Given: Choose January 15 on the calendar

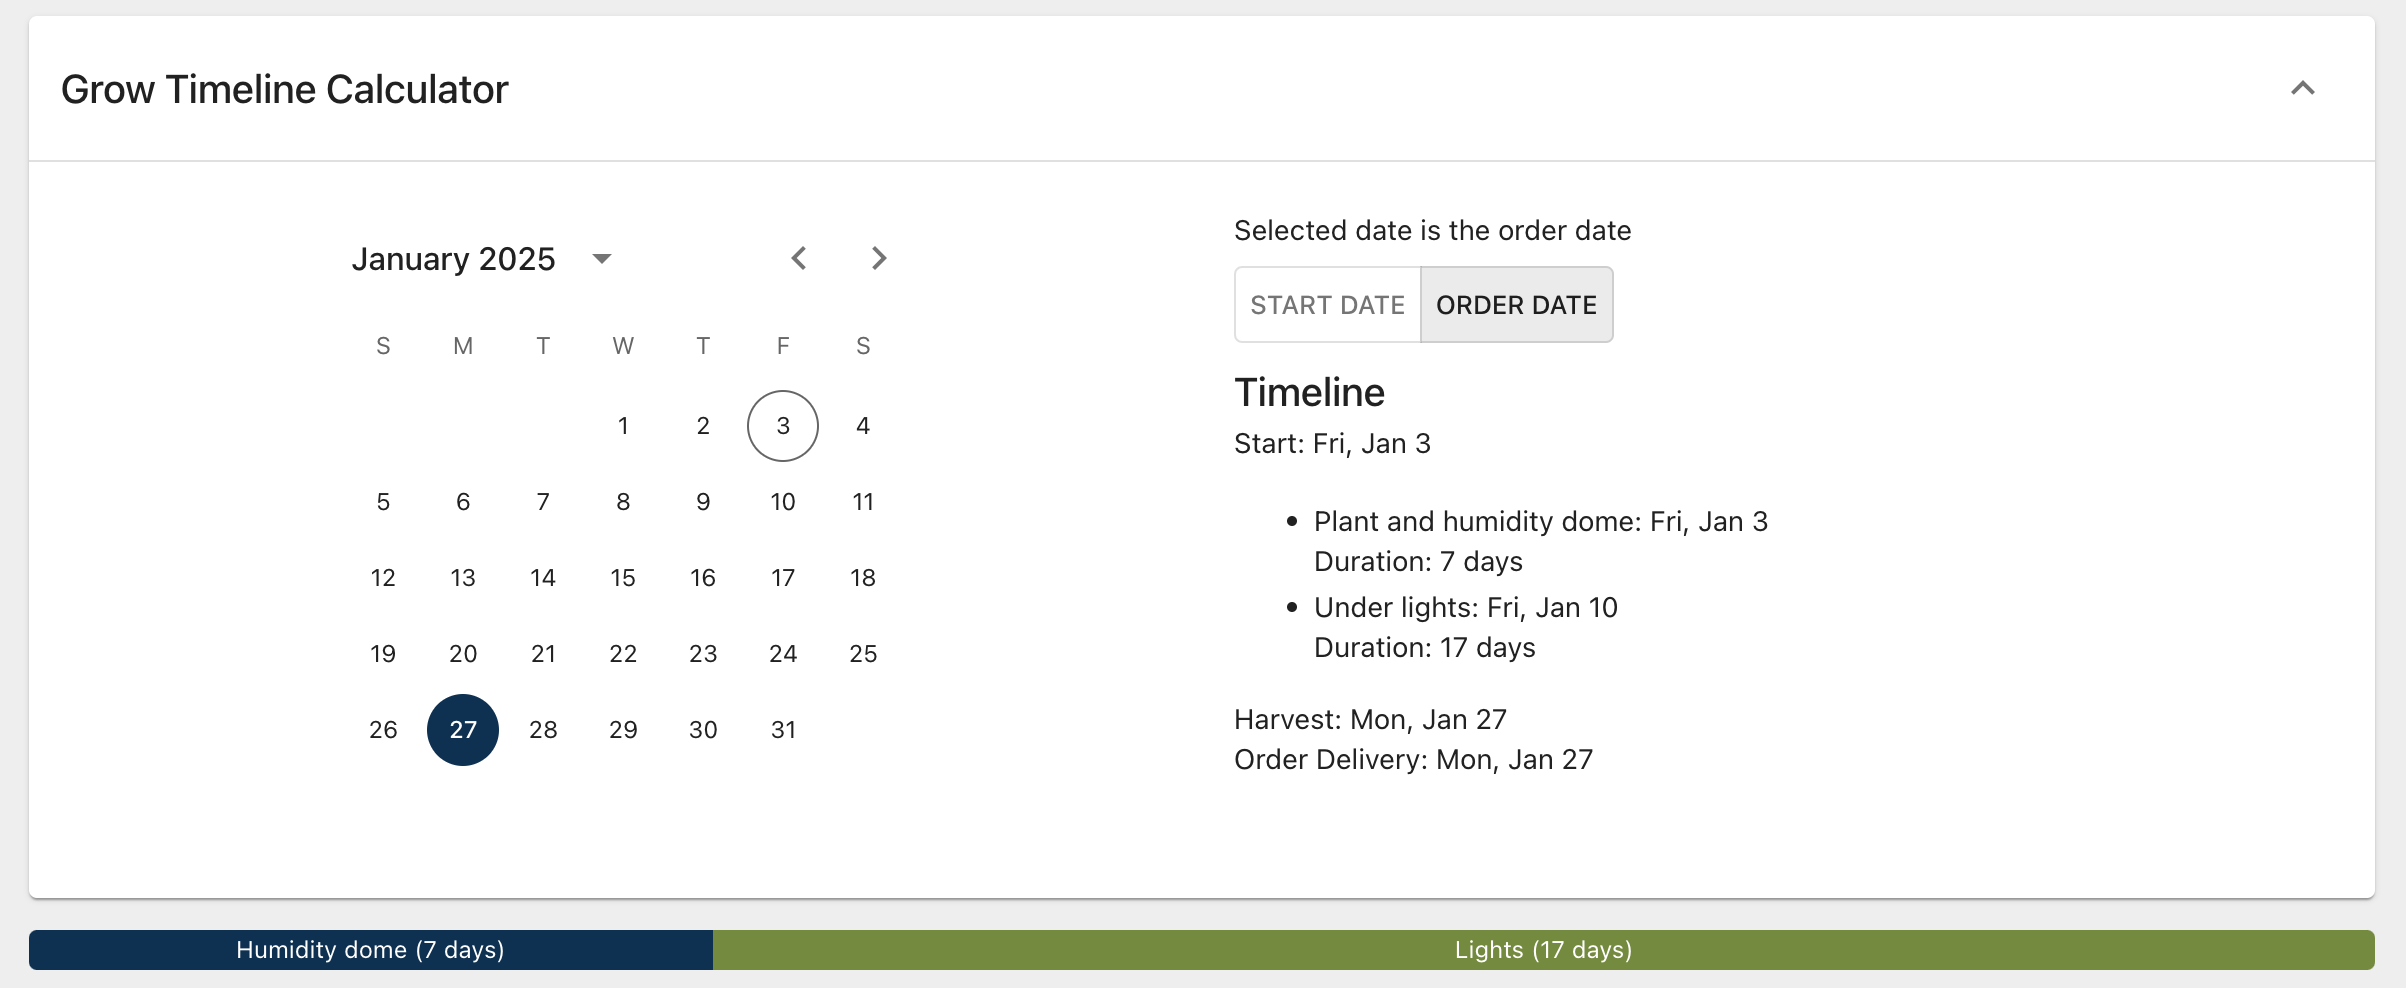Looking at the screenshot, I should [x=623, y=578].
